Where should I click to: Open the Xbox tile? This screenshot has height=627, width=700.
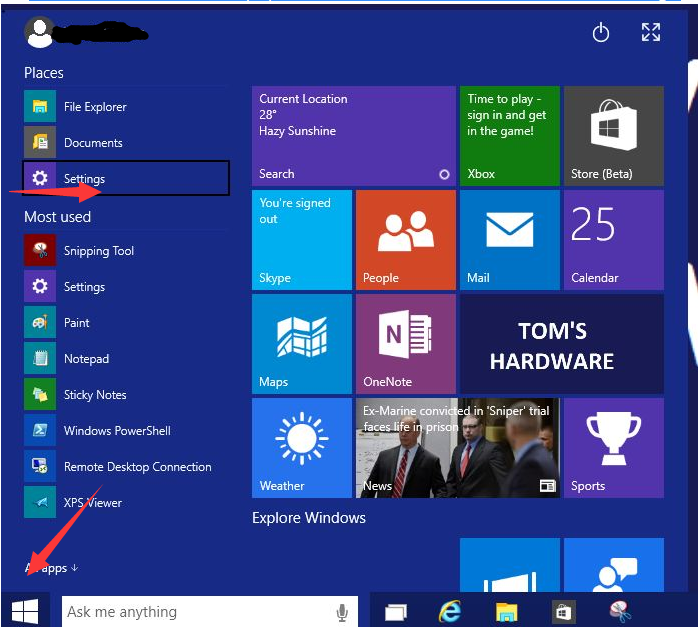[x=509, y=136]
